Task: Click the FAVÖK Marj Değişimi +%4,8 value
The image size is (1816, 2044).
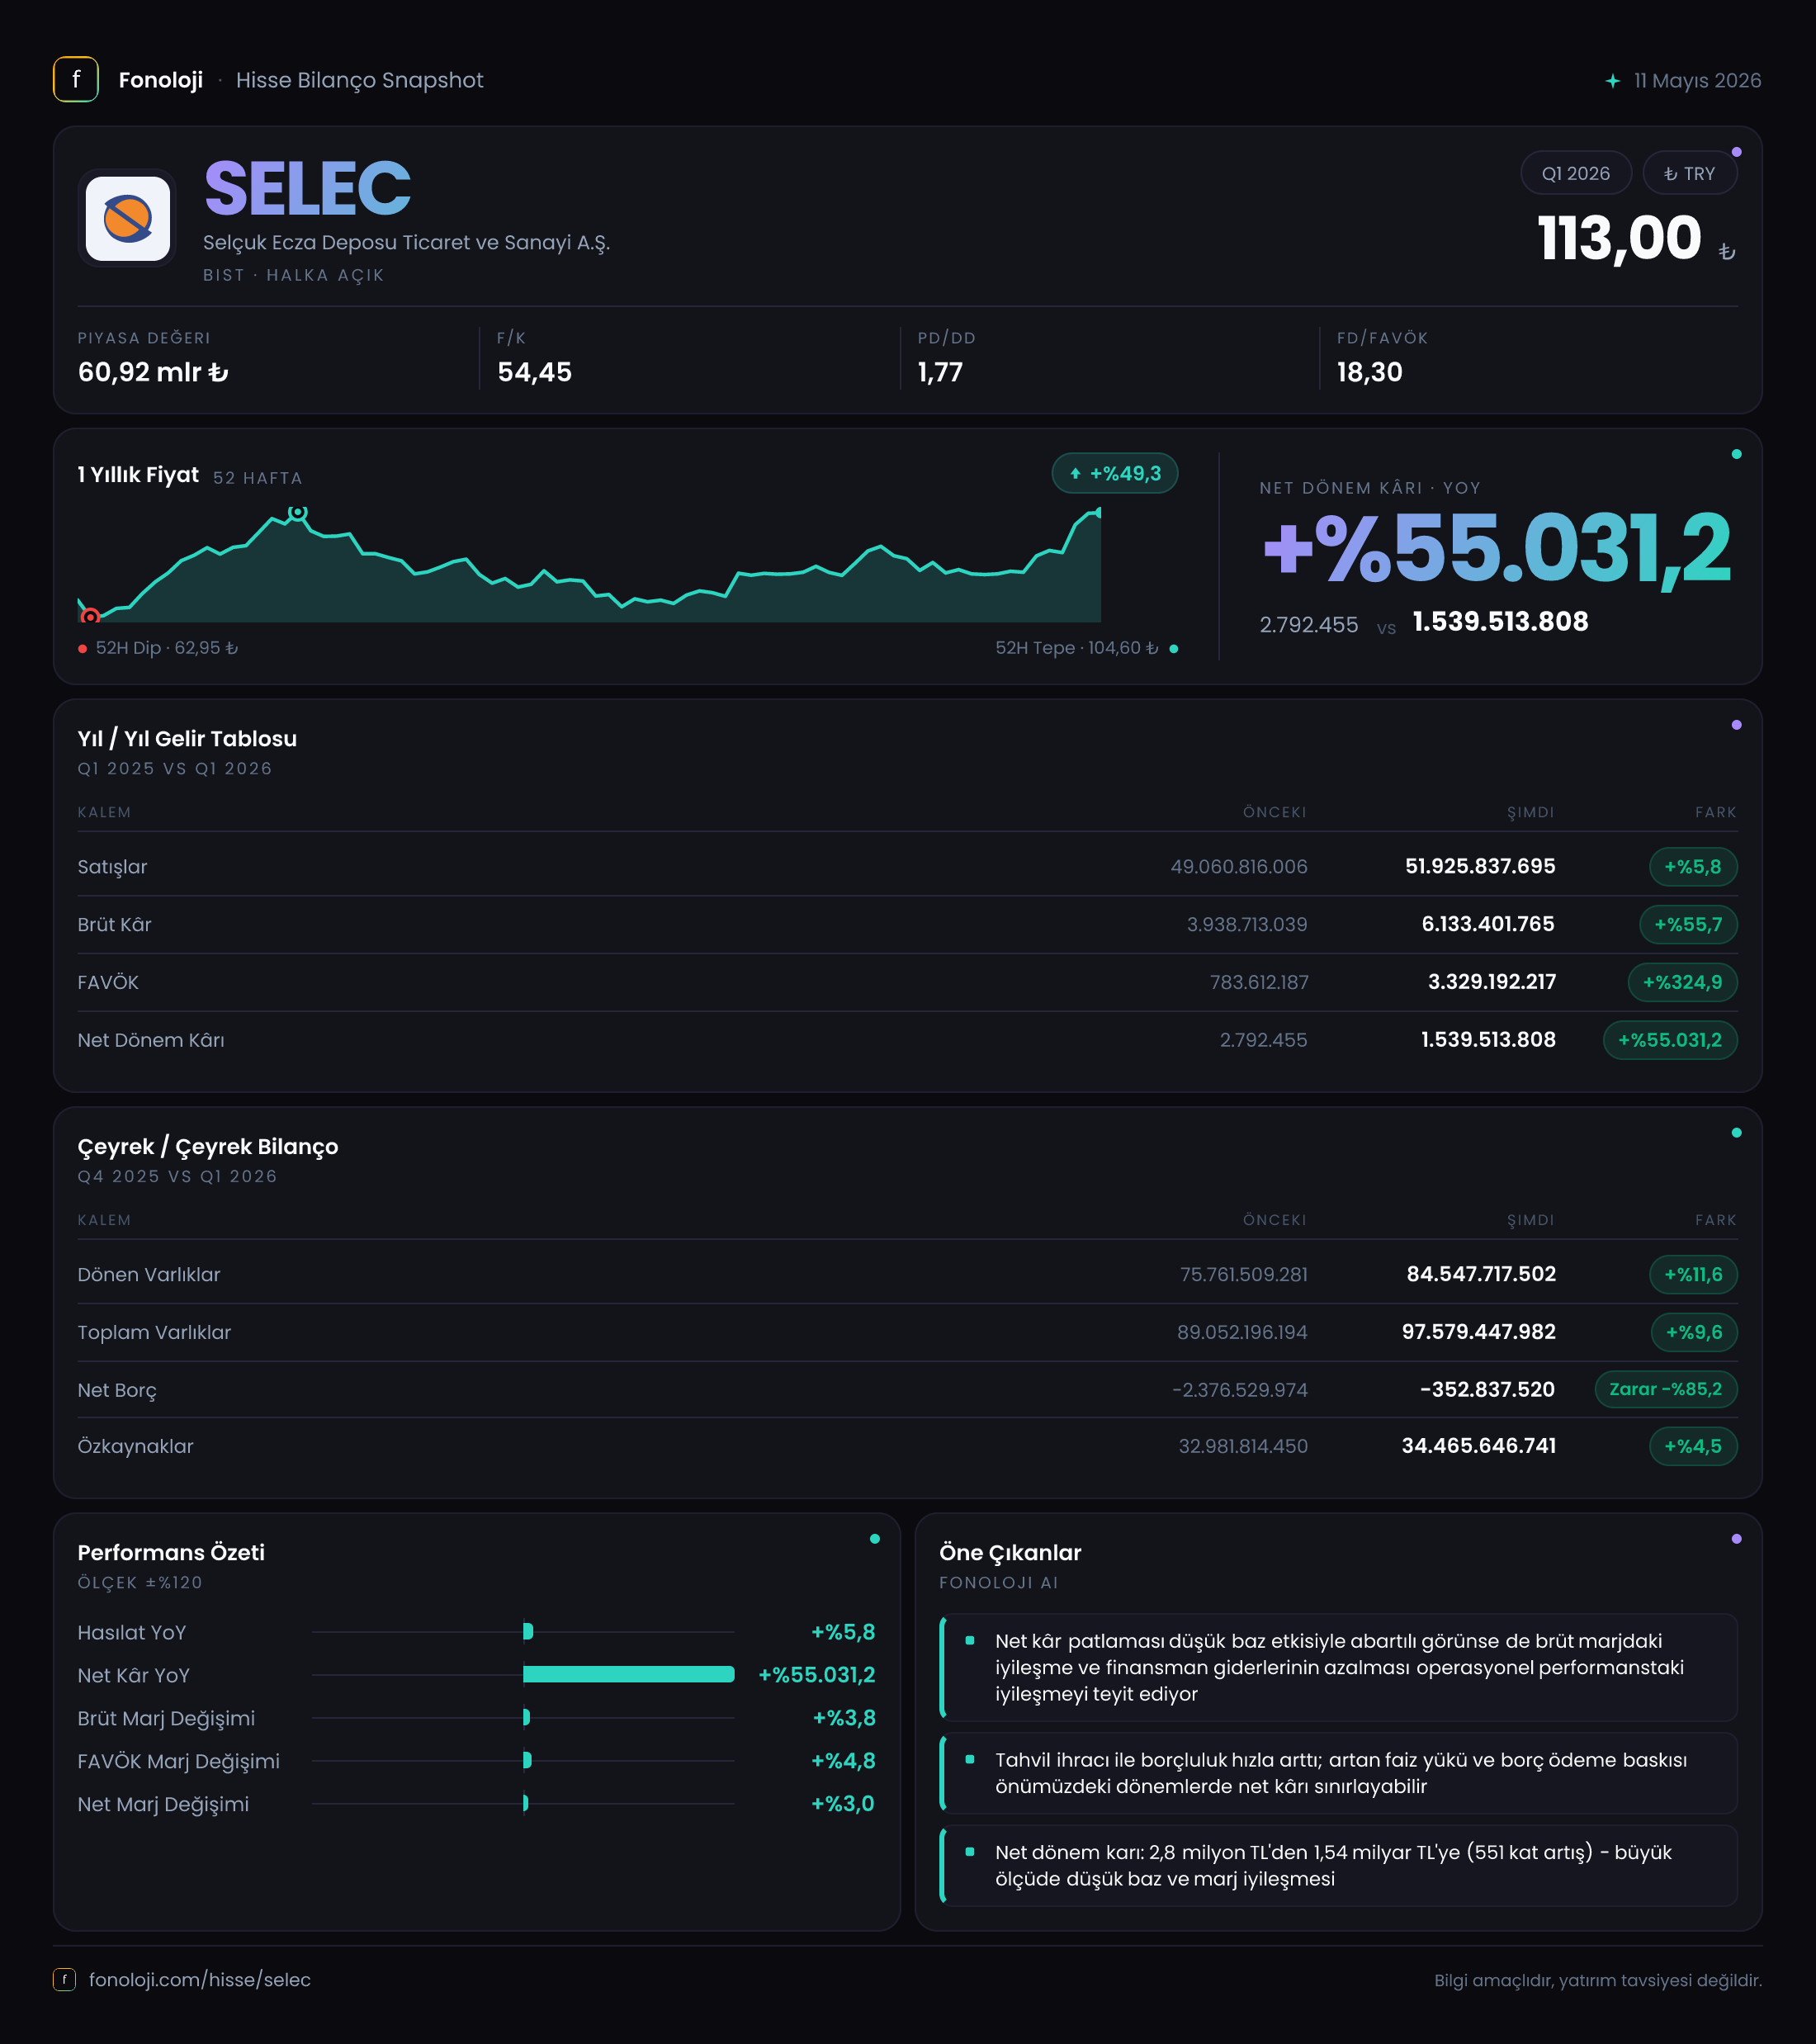Action: coord(843,1761)
